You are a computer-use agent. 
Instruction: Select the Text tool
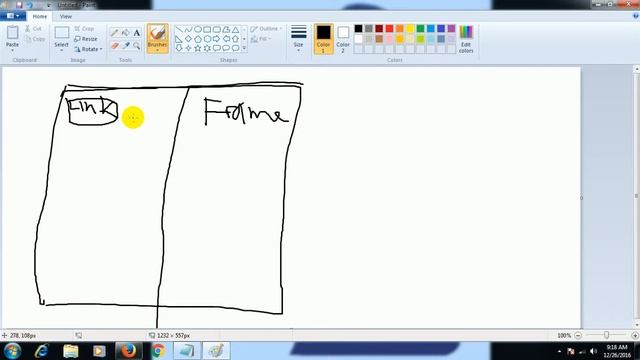137,33
